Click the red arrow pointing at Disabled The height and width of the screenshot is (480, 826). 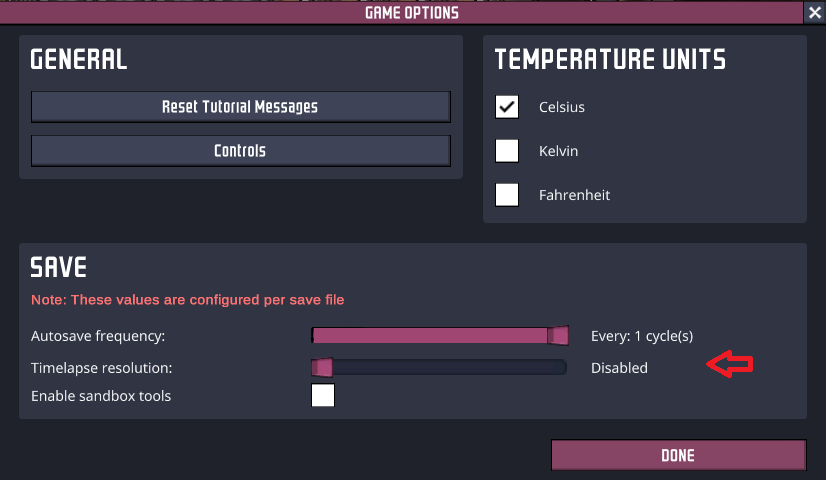(730, 366)
